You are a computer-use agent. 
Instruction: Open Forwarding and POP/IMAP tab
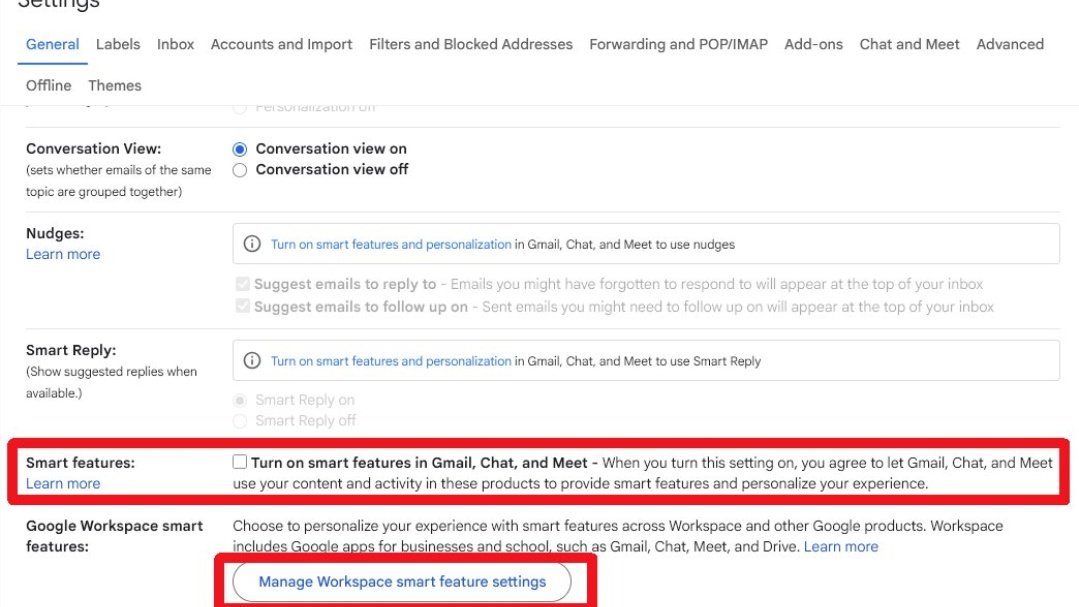coord(679,44)
